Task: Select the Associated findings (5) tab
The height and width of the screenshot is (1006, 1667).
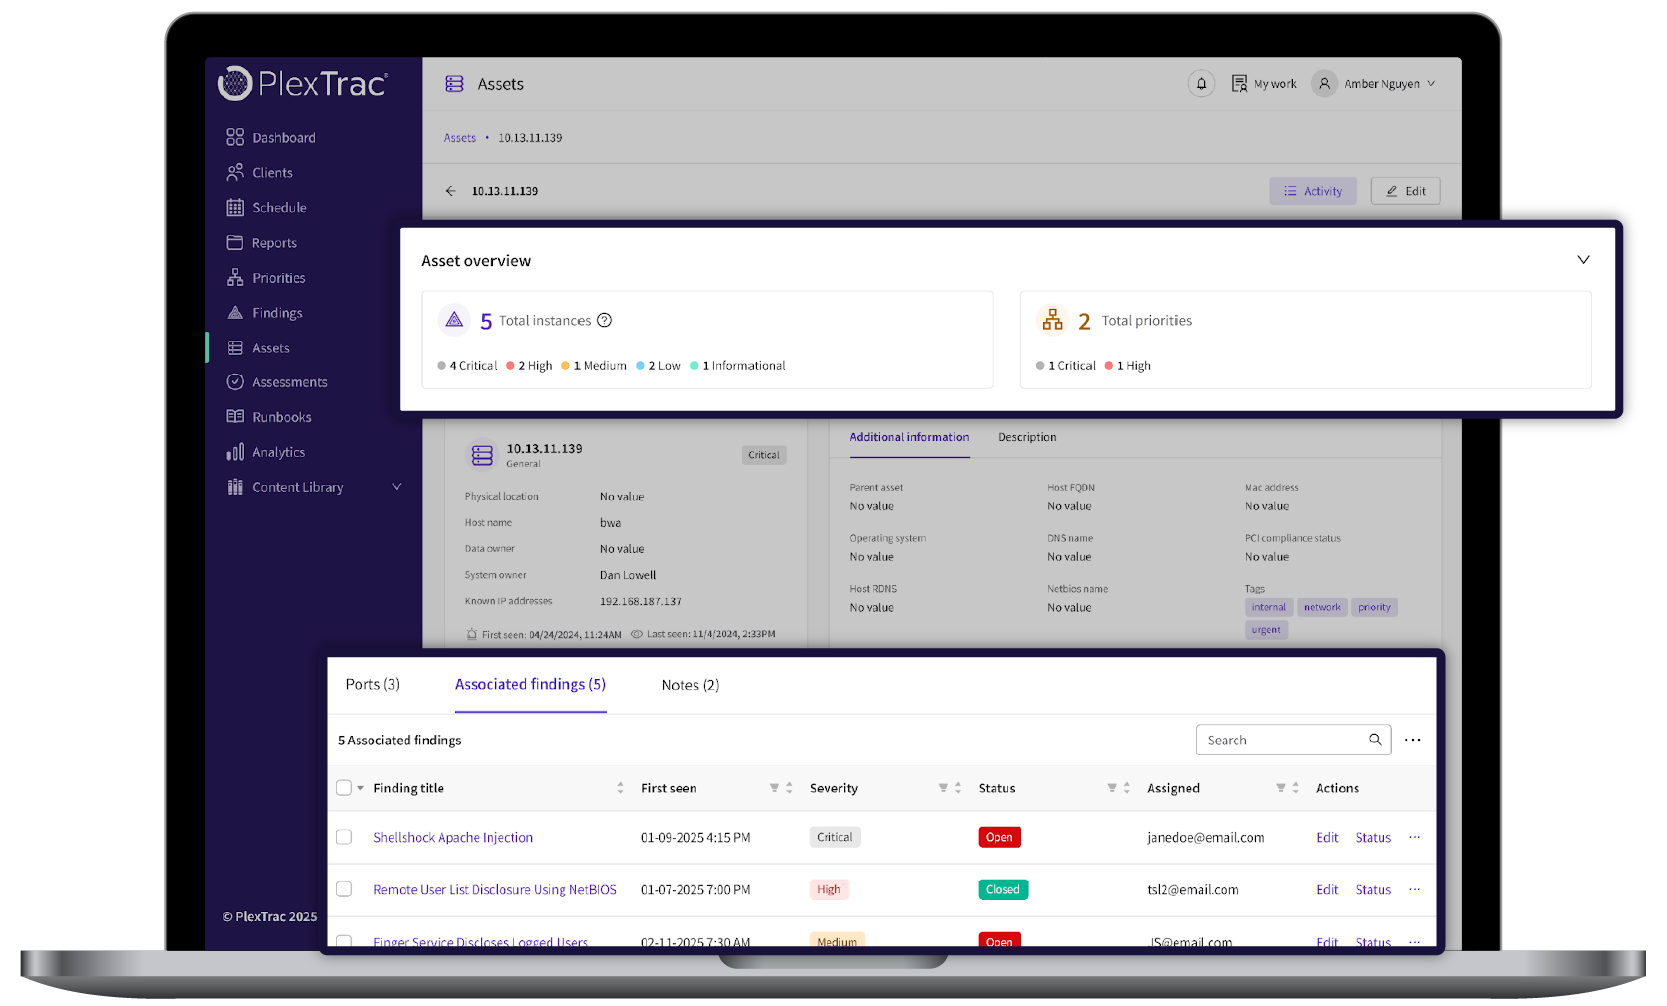Action: coord(530,685)
